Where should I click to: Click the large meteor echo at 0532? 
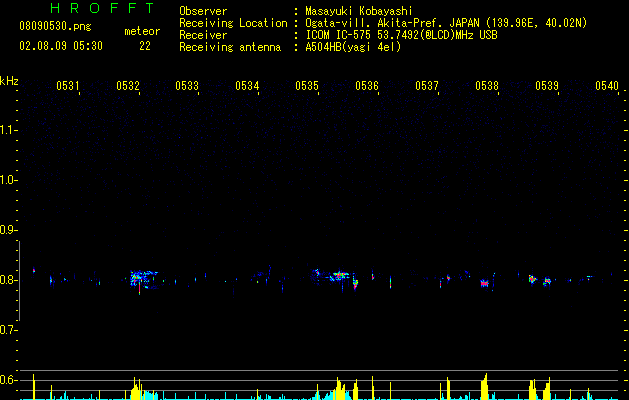click(143, 280)
